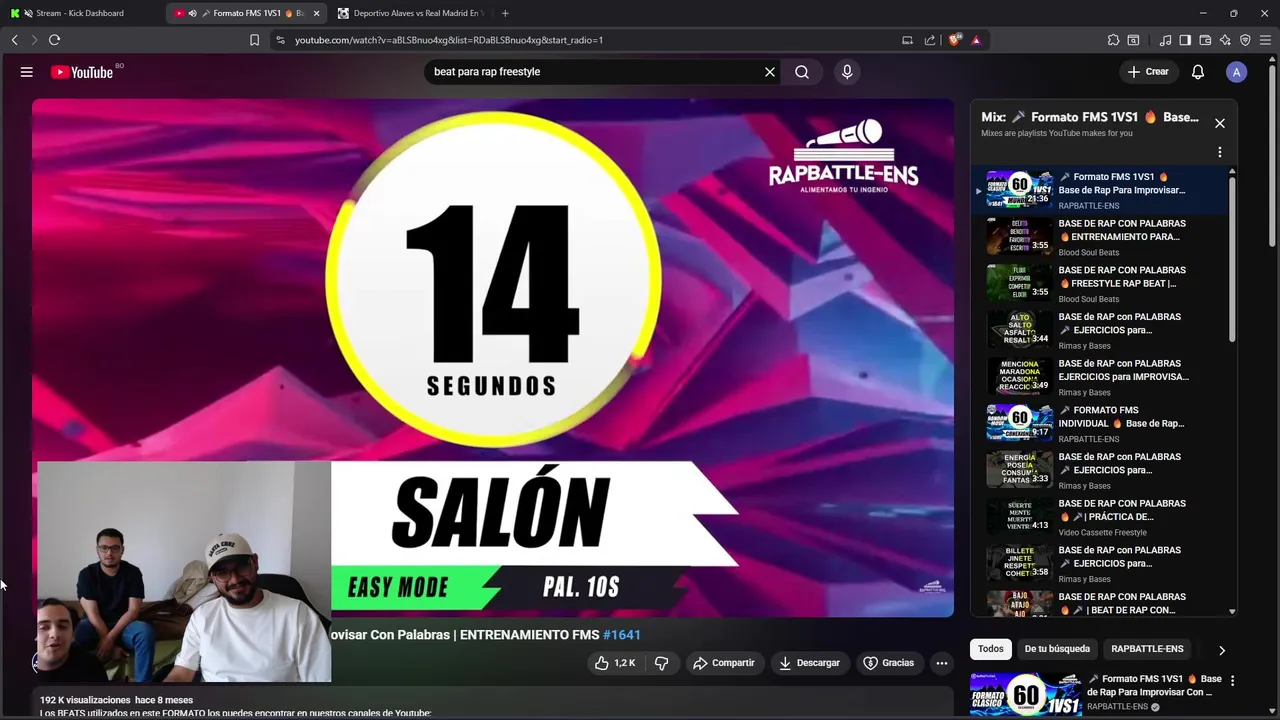Like the video with thumbs up
The height and width of the screenshot is (720, 1280).
click(616, 663)
